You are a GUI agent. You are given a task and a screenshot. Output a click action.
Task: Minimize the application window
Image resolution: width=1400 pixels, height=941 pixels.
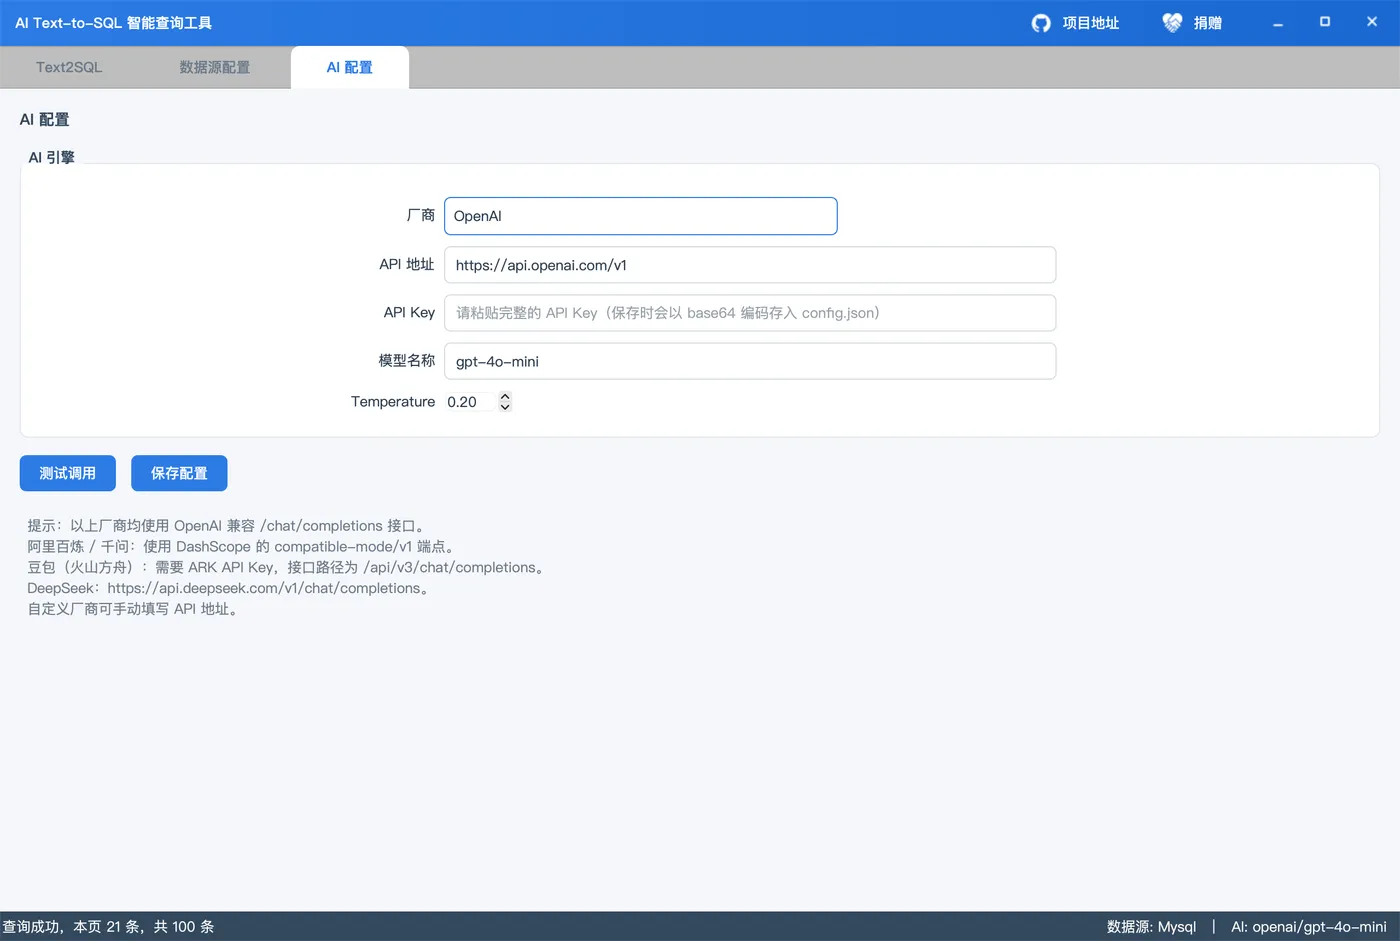(x=1277, y=22)
